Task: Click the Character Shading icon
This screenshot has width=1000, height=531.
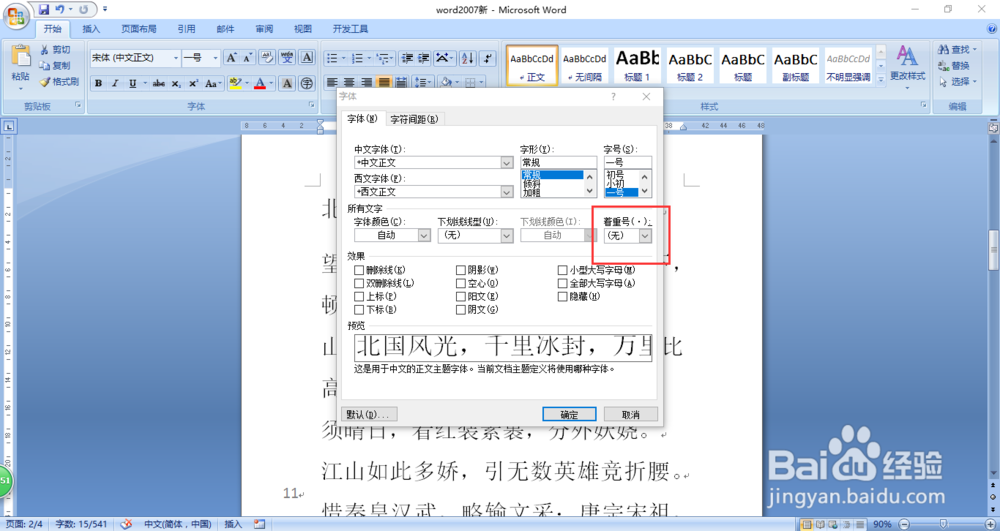Action: pos(288,84)
